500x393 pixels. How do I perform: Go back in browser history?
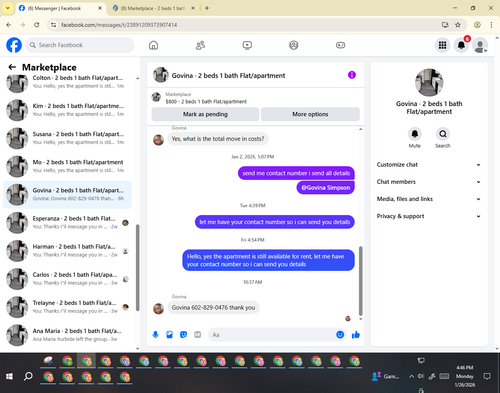9,25
